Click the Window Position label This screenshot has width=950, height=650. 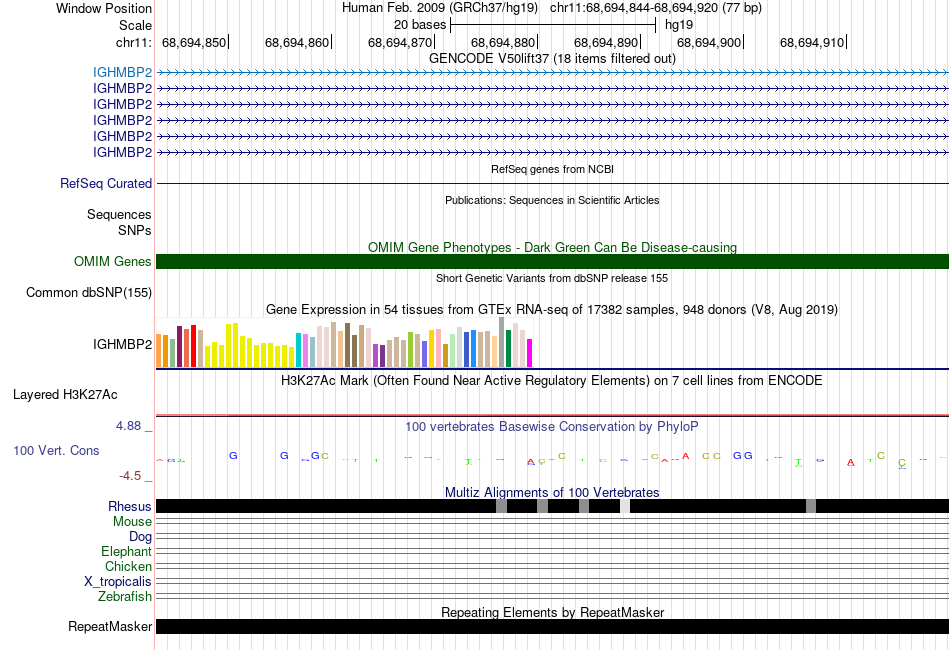point(104,8)
